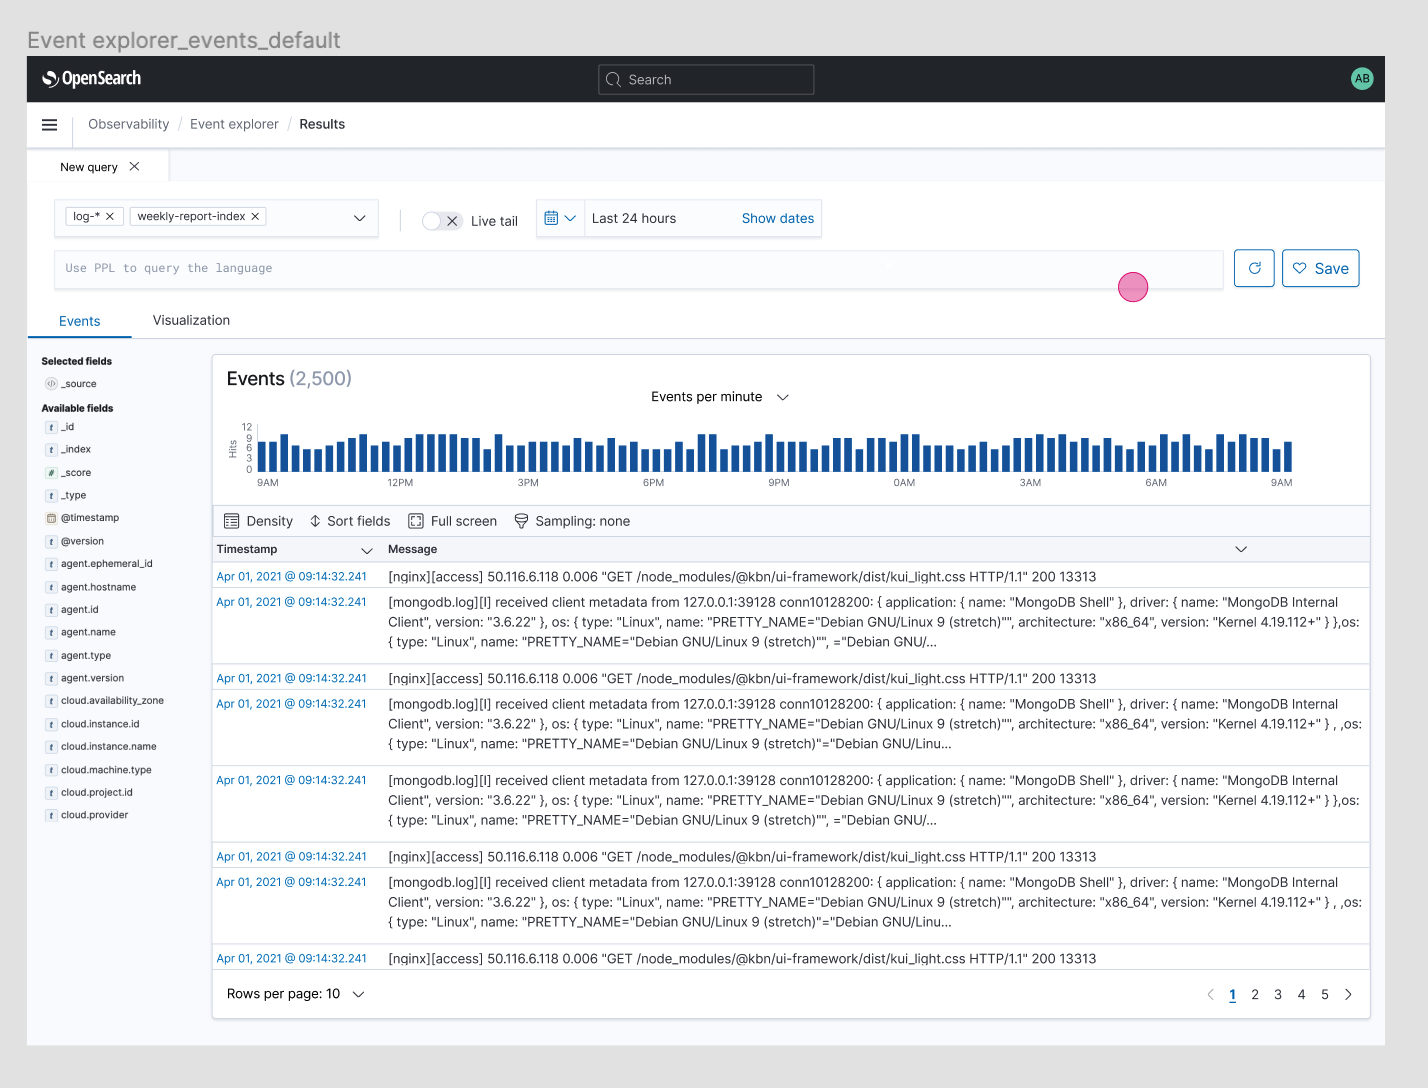Go to previous results page
The image size is (1428, 1088).
1210,994
